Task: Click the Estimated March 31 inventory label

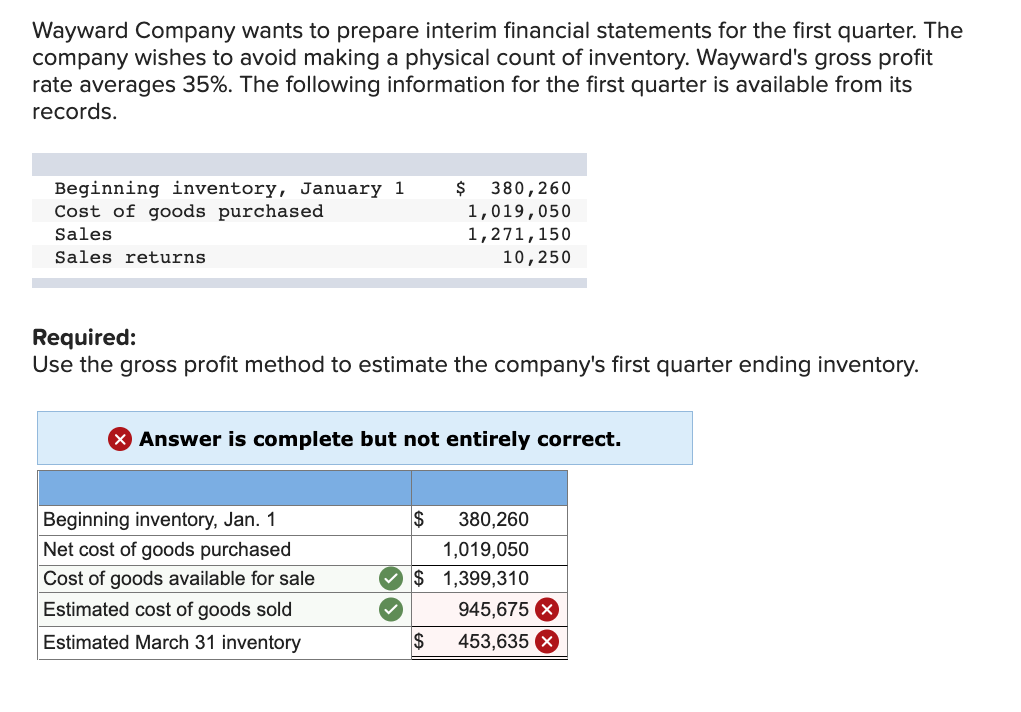Action: click(x=172, y=642)
